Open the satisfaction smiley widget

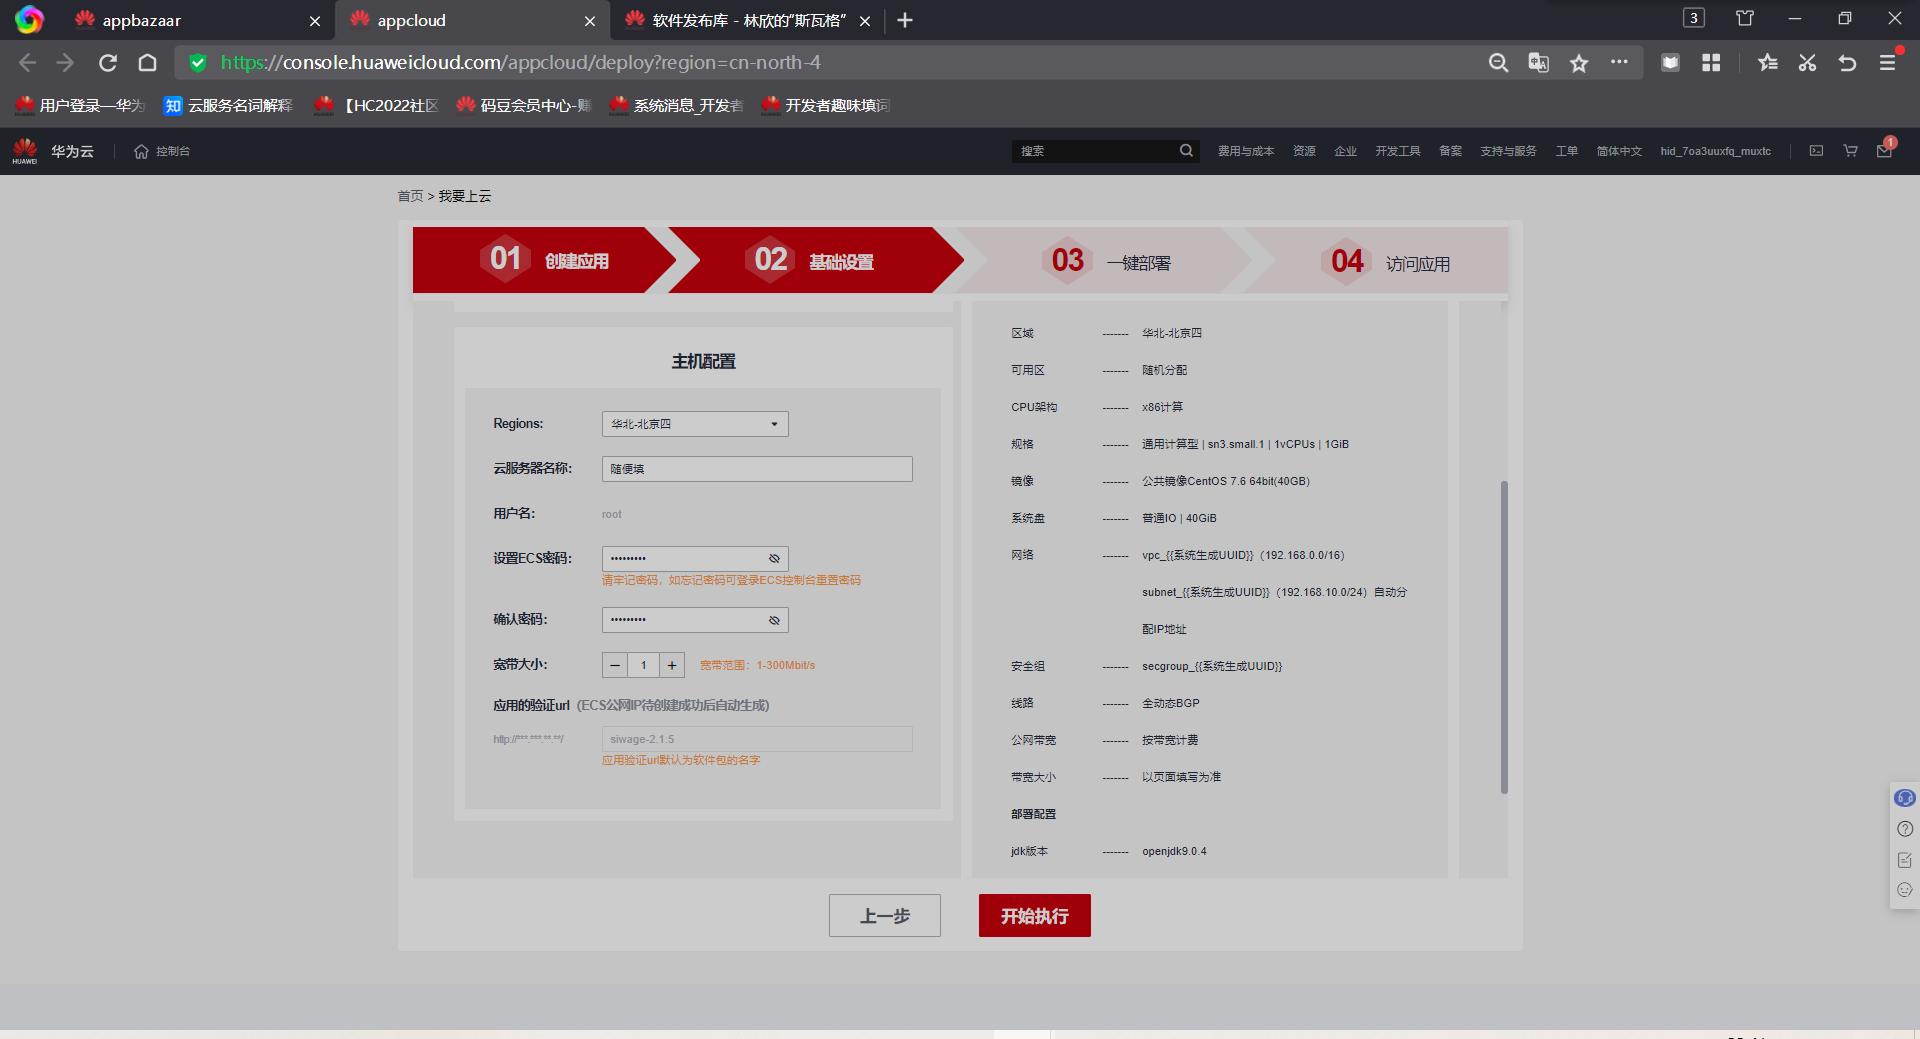click(1905, 890)
